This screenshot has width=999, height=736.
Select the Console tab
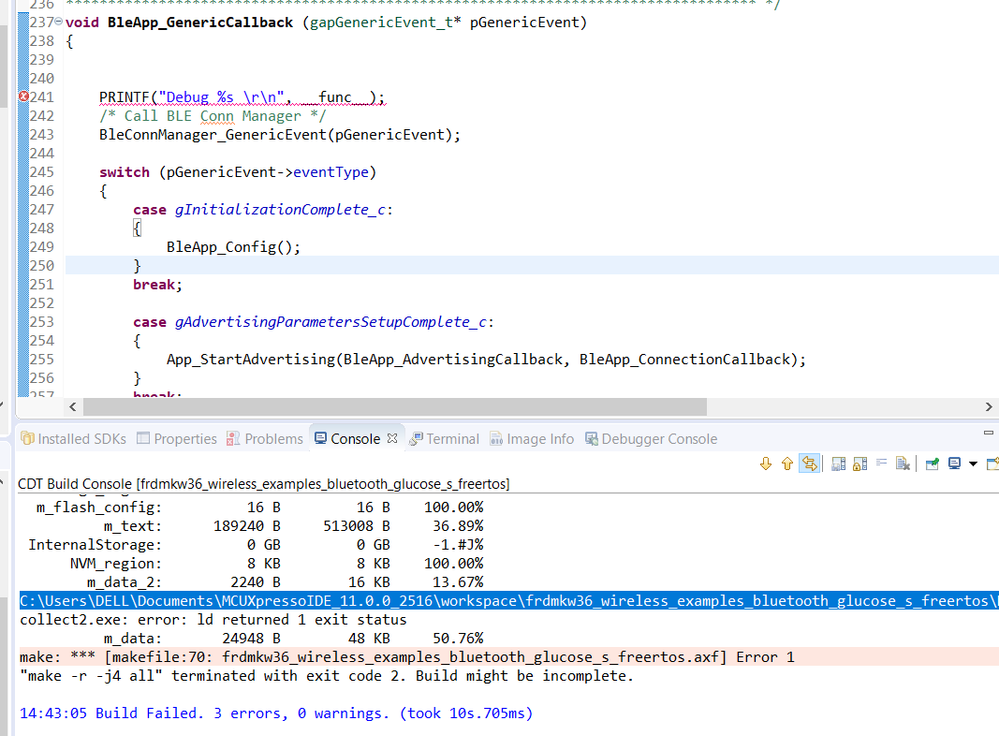pos(348,439)
